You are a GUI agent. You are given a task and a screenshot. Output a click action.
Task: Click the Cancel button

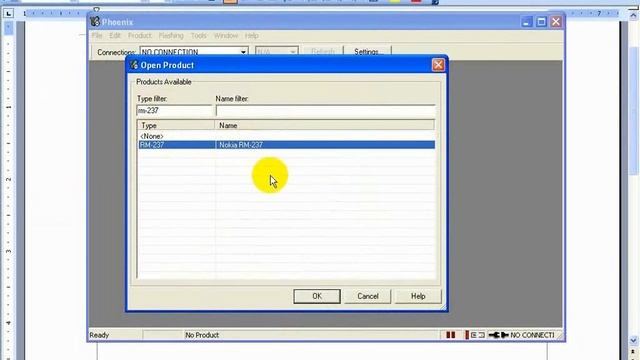click(368, 296)
